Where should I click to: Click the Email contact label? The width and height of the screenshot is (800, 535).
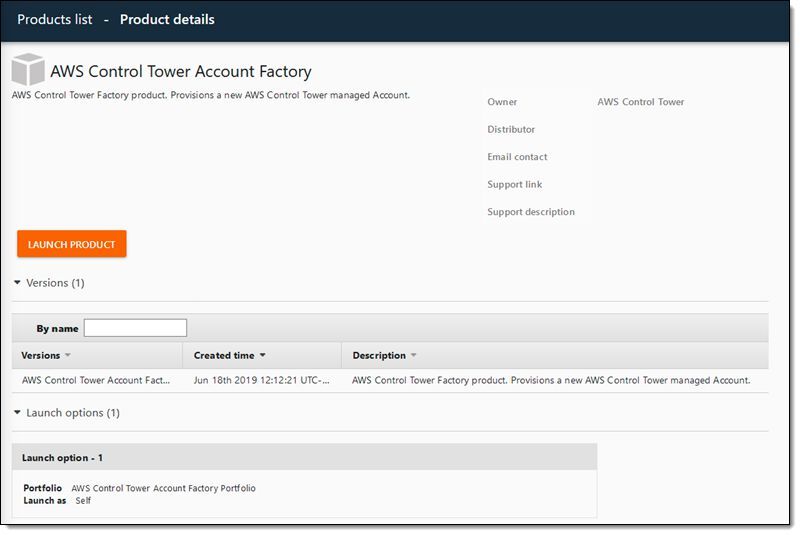(x=517, y=157)
